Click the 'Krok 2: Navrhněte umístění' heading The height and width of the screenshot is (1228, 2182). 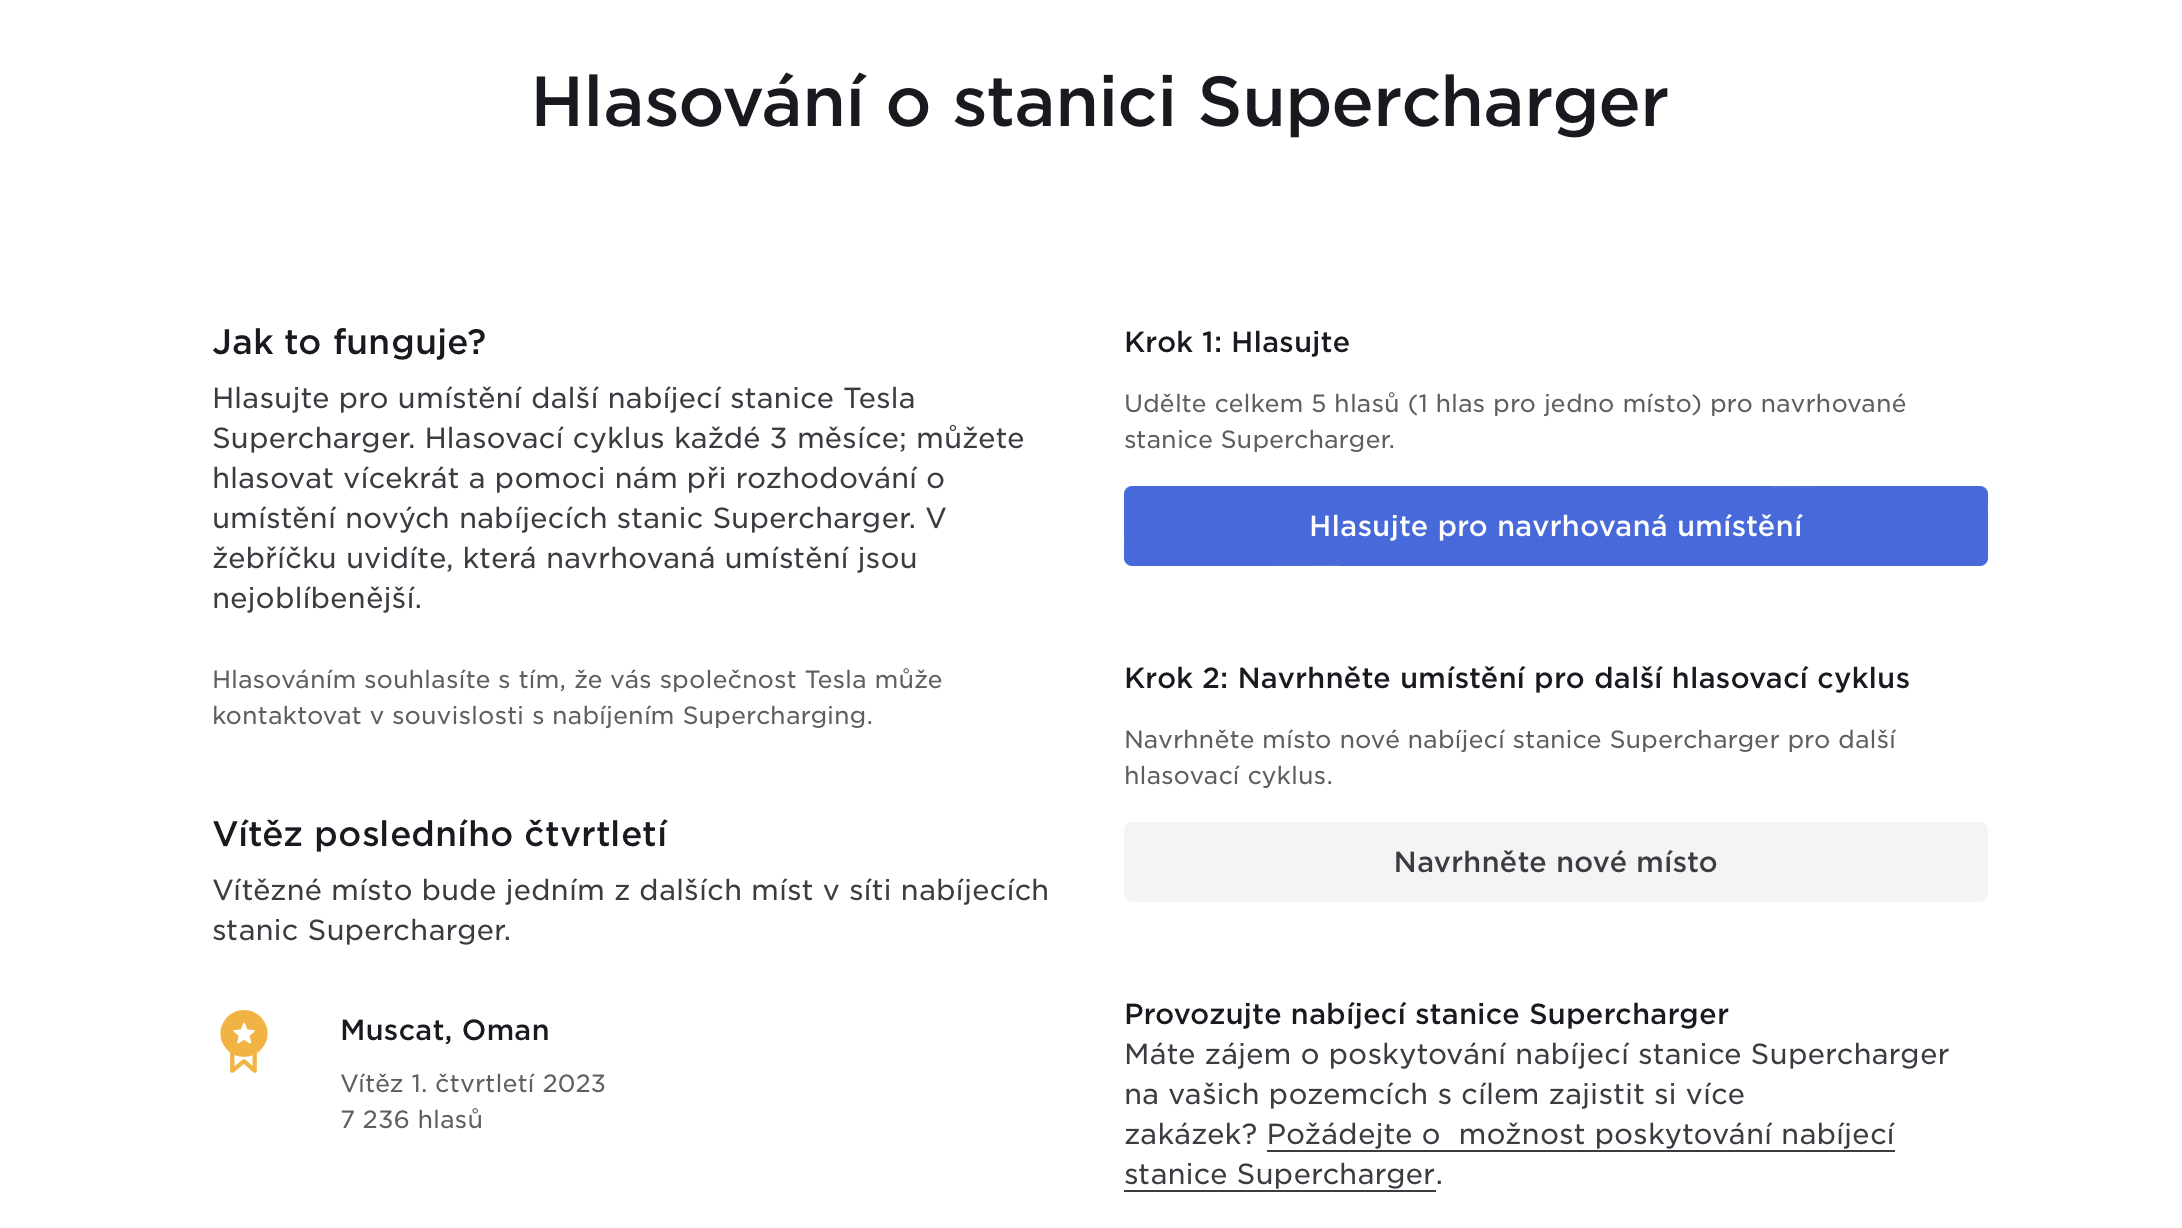[1516, 678]
